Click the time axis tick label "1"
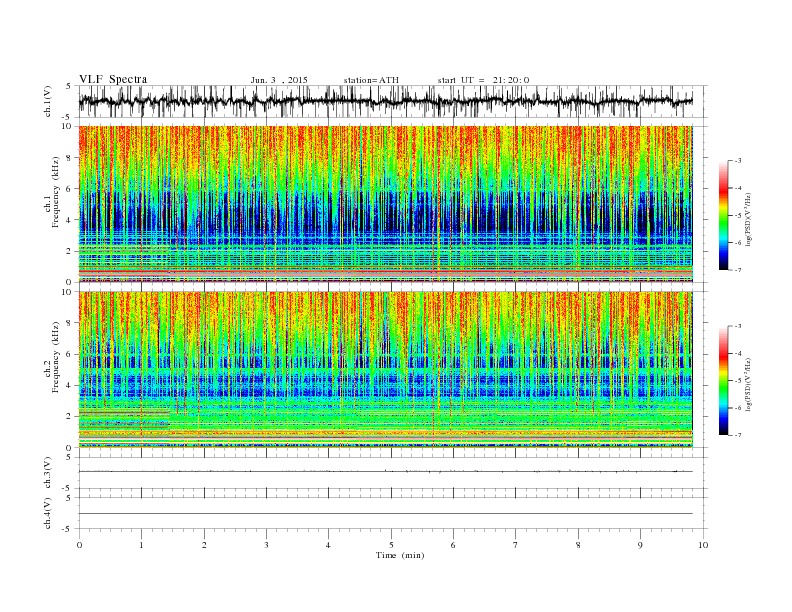Image resolution: width=792 pixels, height=612 pixels. [141, 545]
